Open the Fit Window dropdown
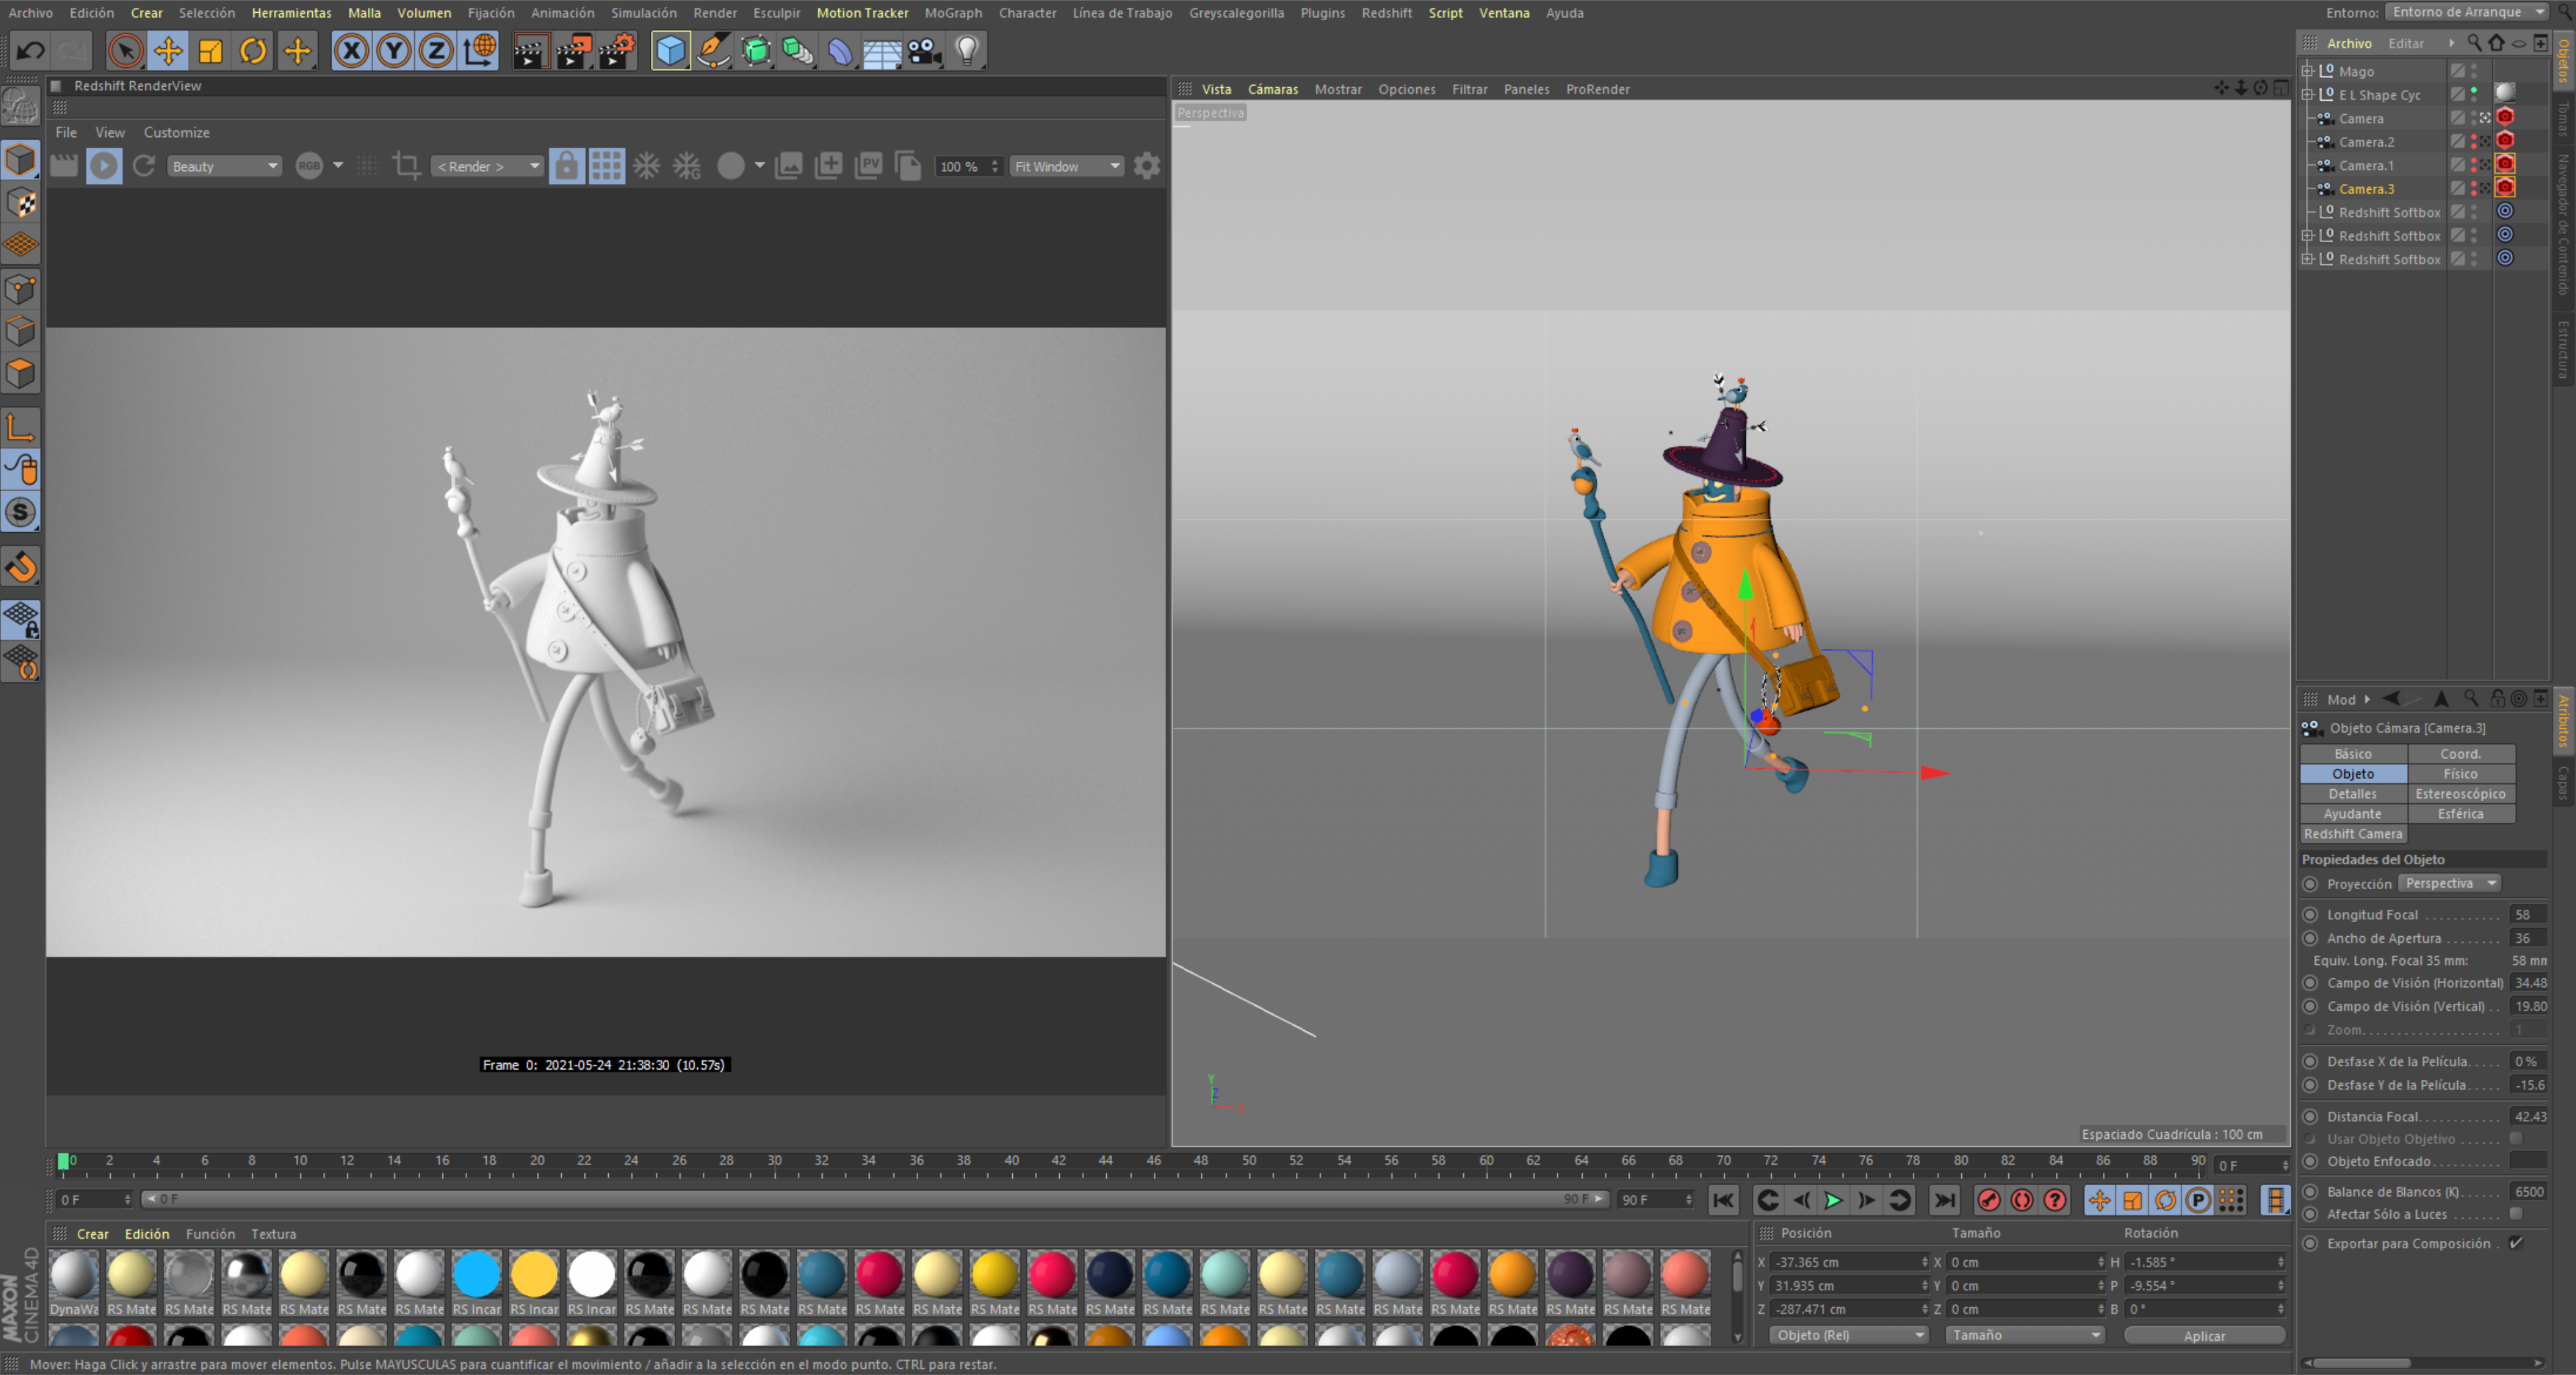The width and height of the screenshot is (2576, 1375). click(x=1066, y=166)
